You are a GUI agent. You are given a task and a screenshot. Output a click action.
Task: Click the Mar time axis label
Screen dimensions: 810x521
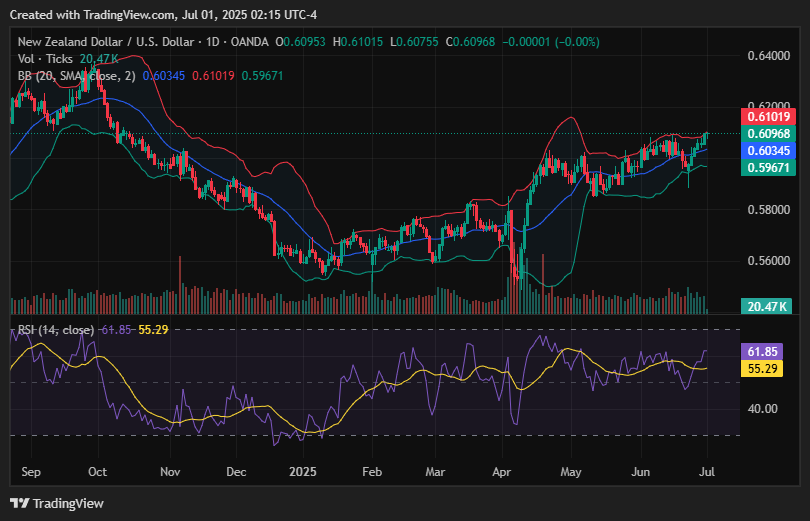(435, 472)
